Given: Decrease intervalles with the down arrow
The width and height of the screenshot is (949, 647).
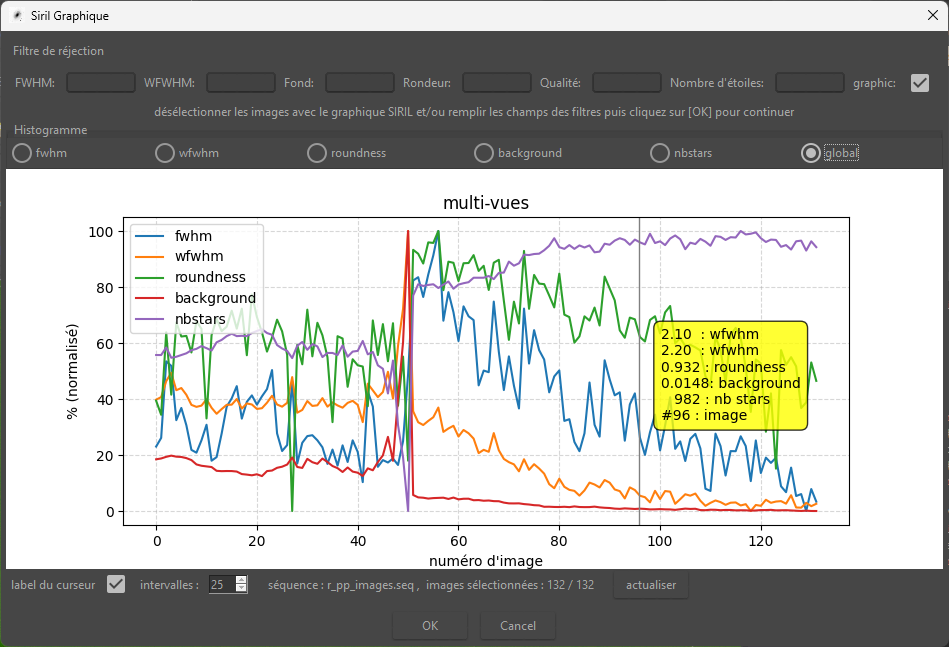Looking at the screenshot, I should [241, 589].
